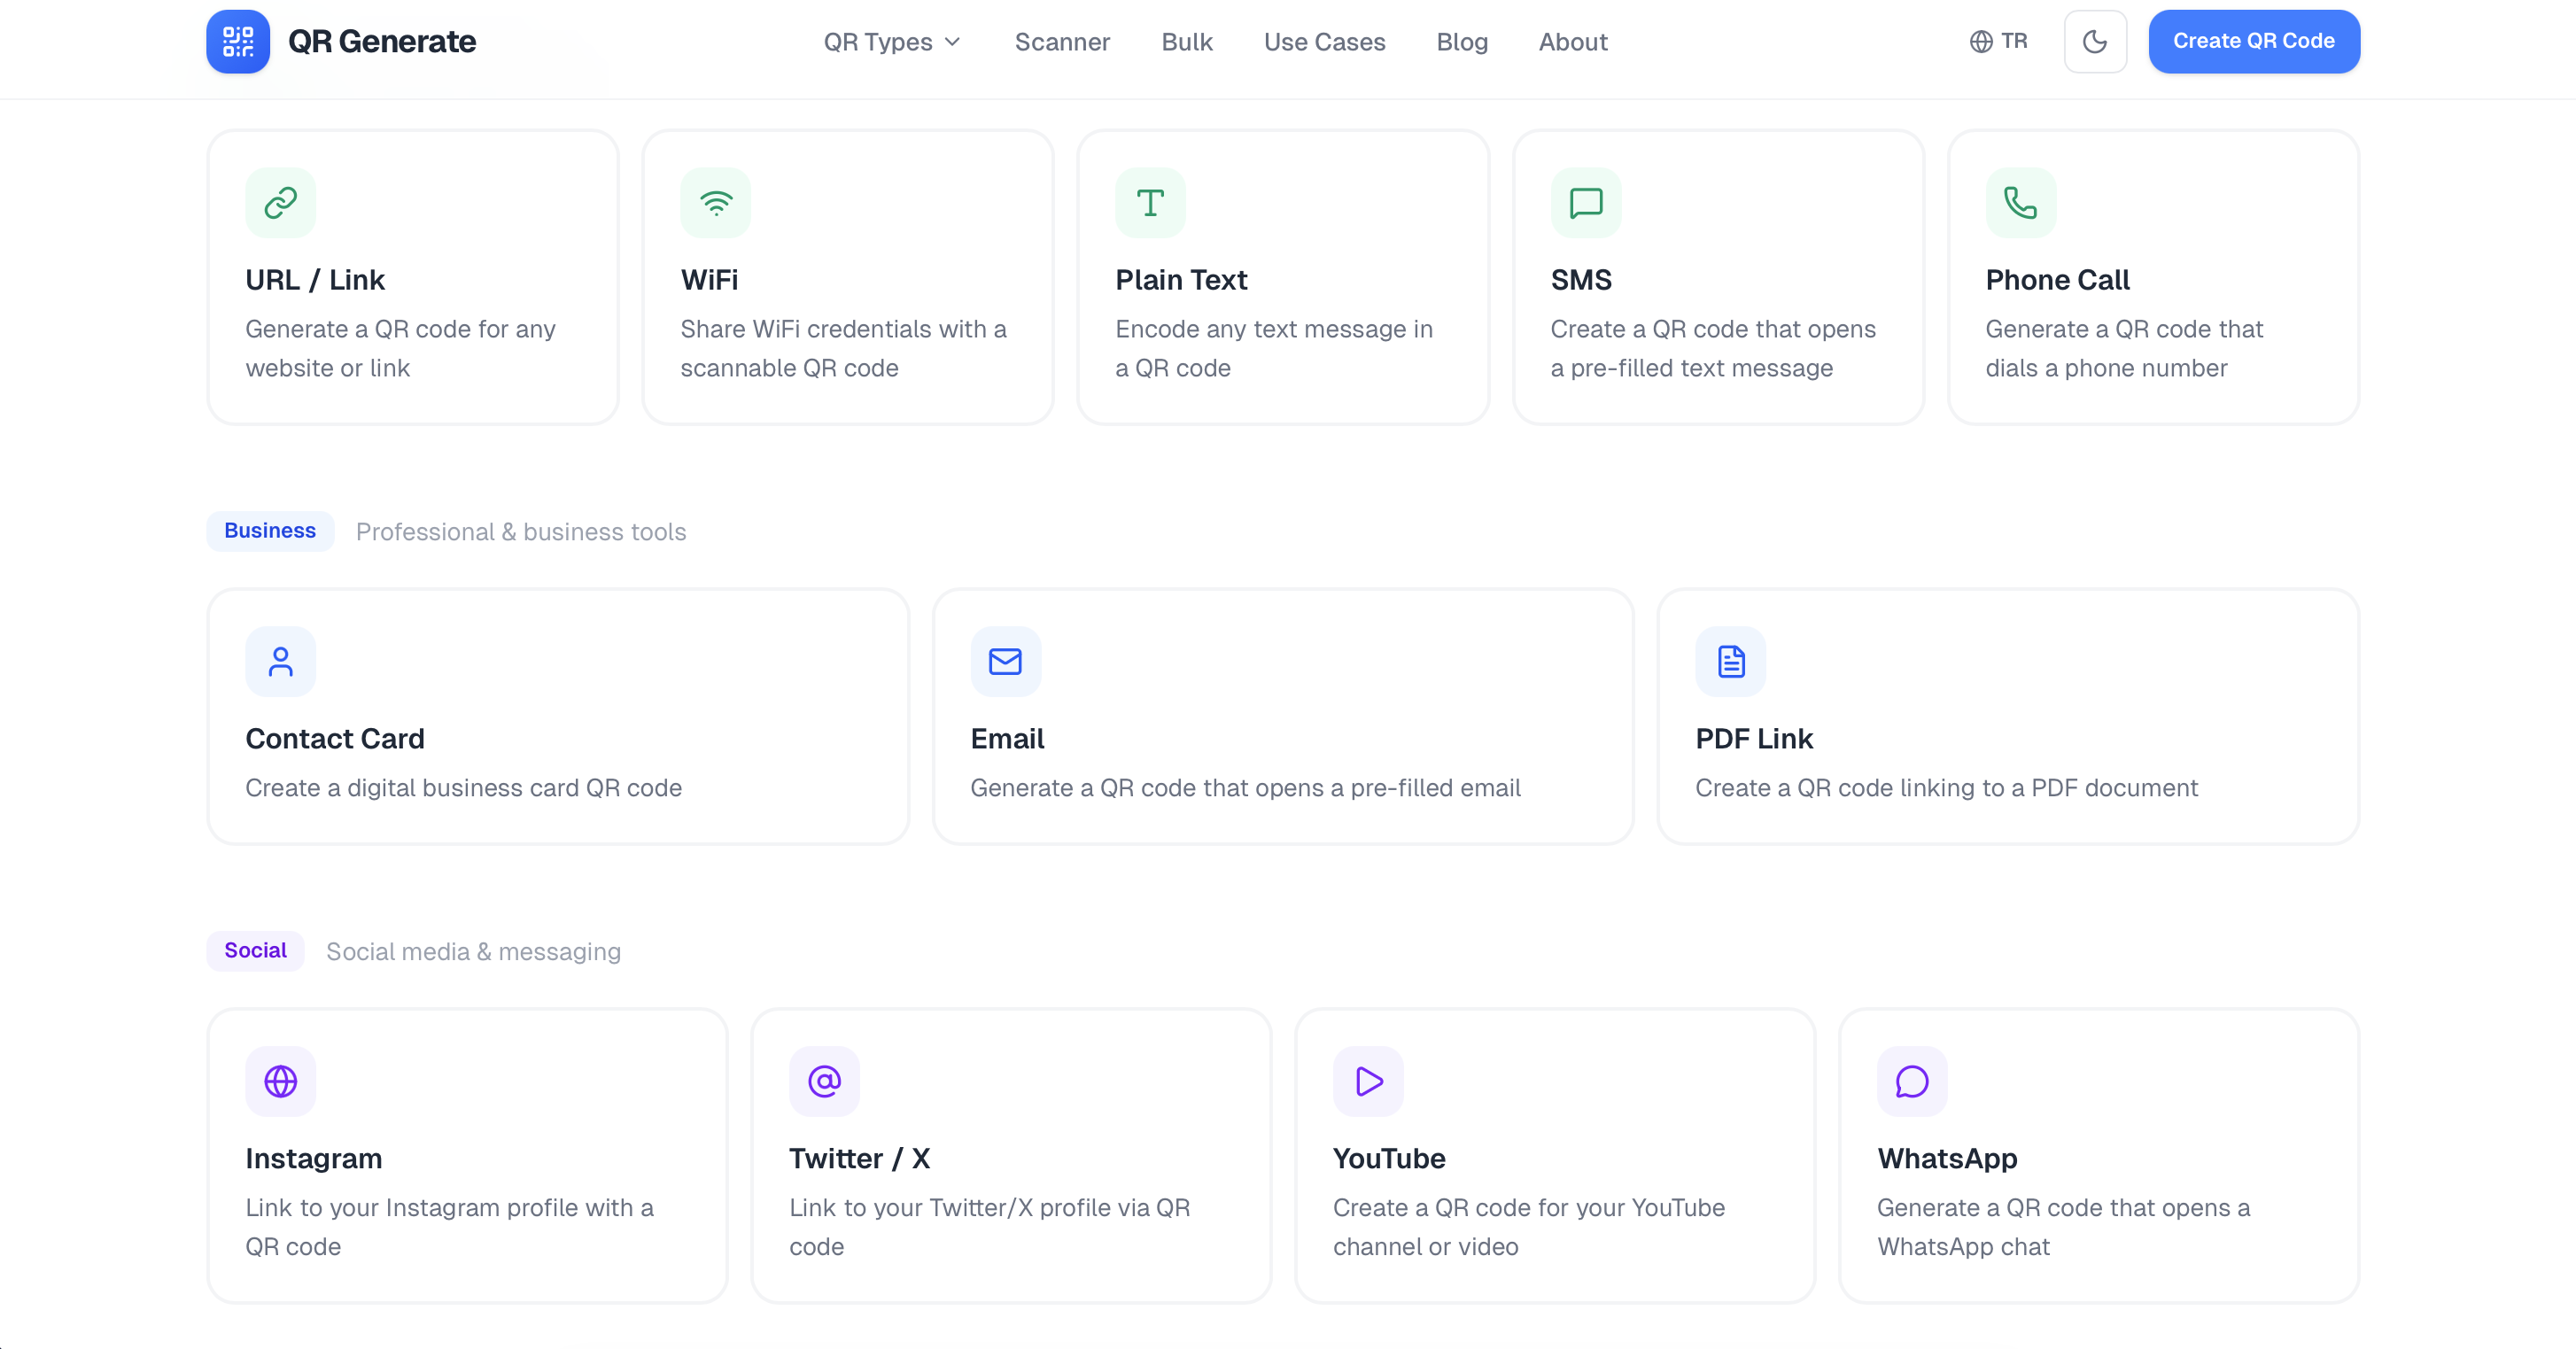This screenshot has height=1349, width=2576.
Task: Click the URL / Link chain icon
Action: tap(280, 203)
